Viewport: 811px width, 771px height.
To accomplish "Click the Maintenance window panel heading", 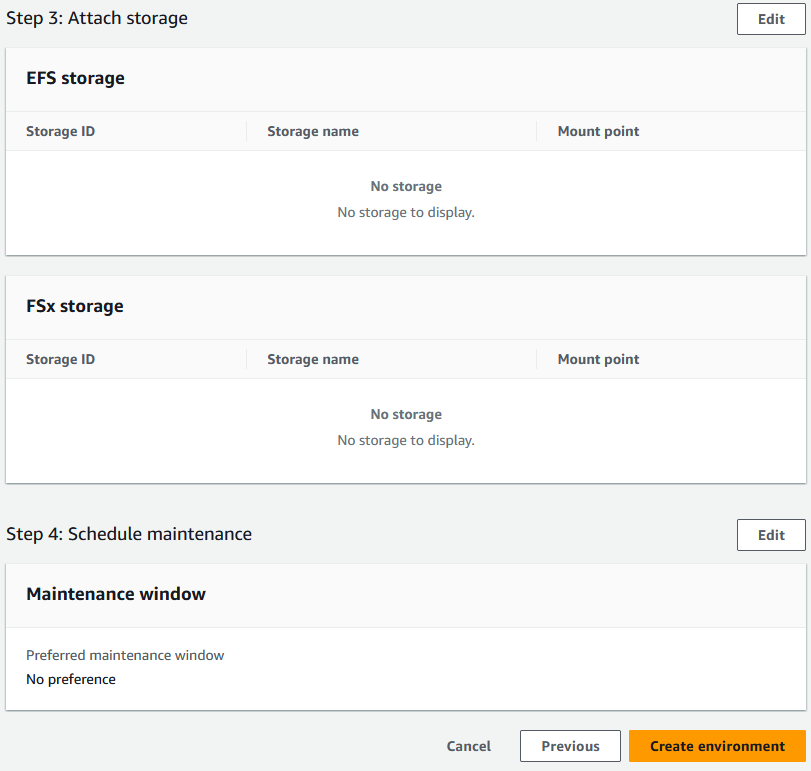I will coord(116,594).
